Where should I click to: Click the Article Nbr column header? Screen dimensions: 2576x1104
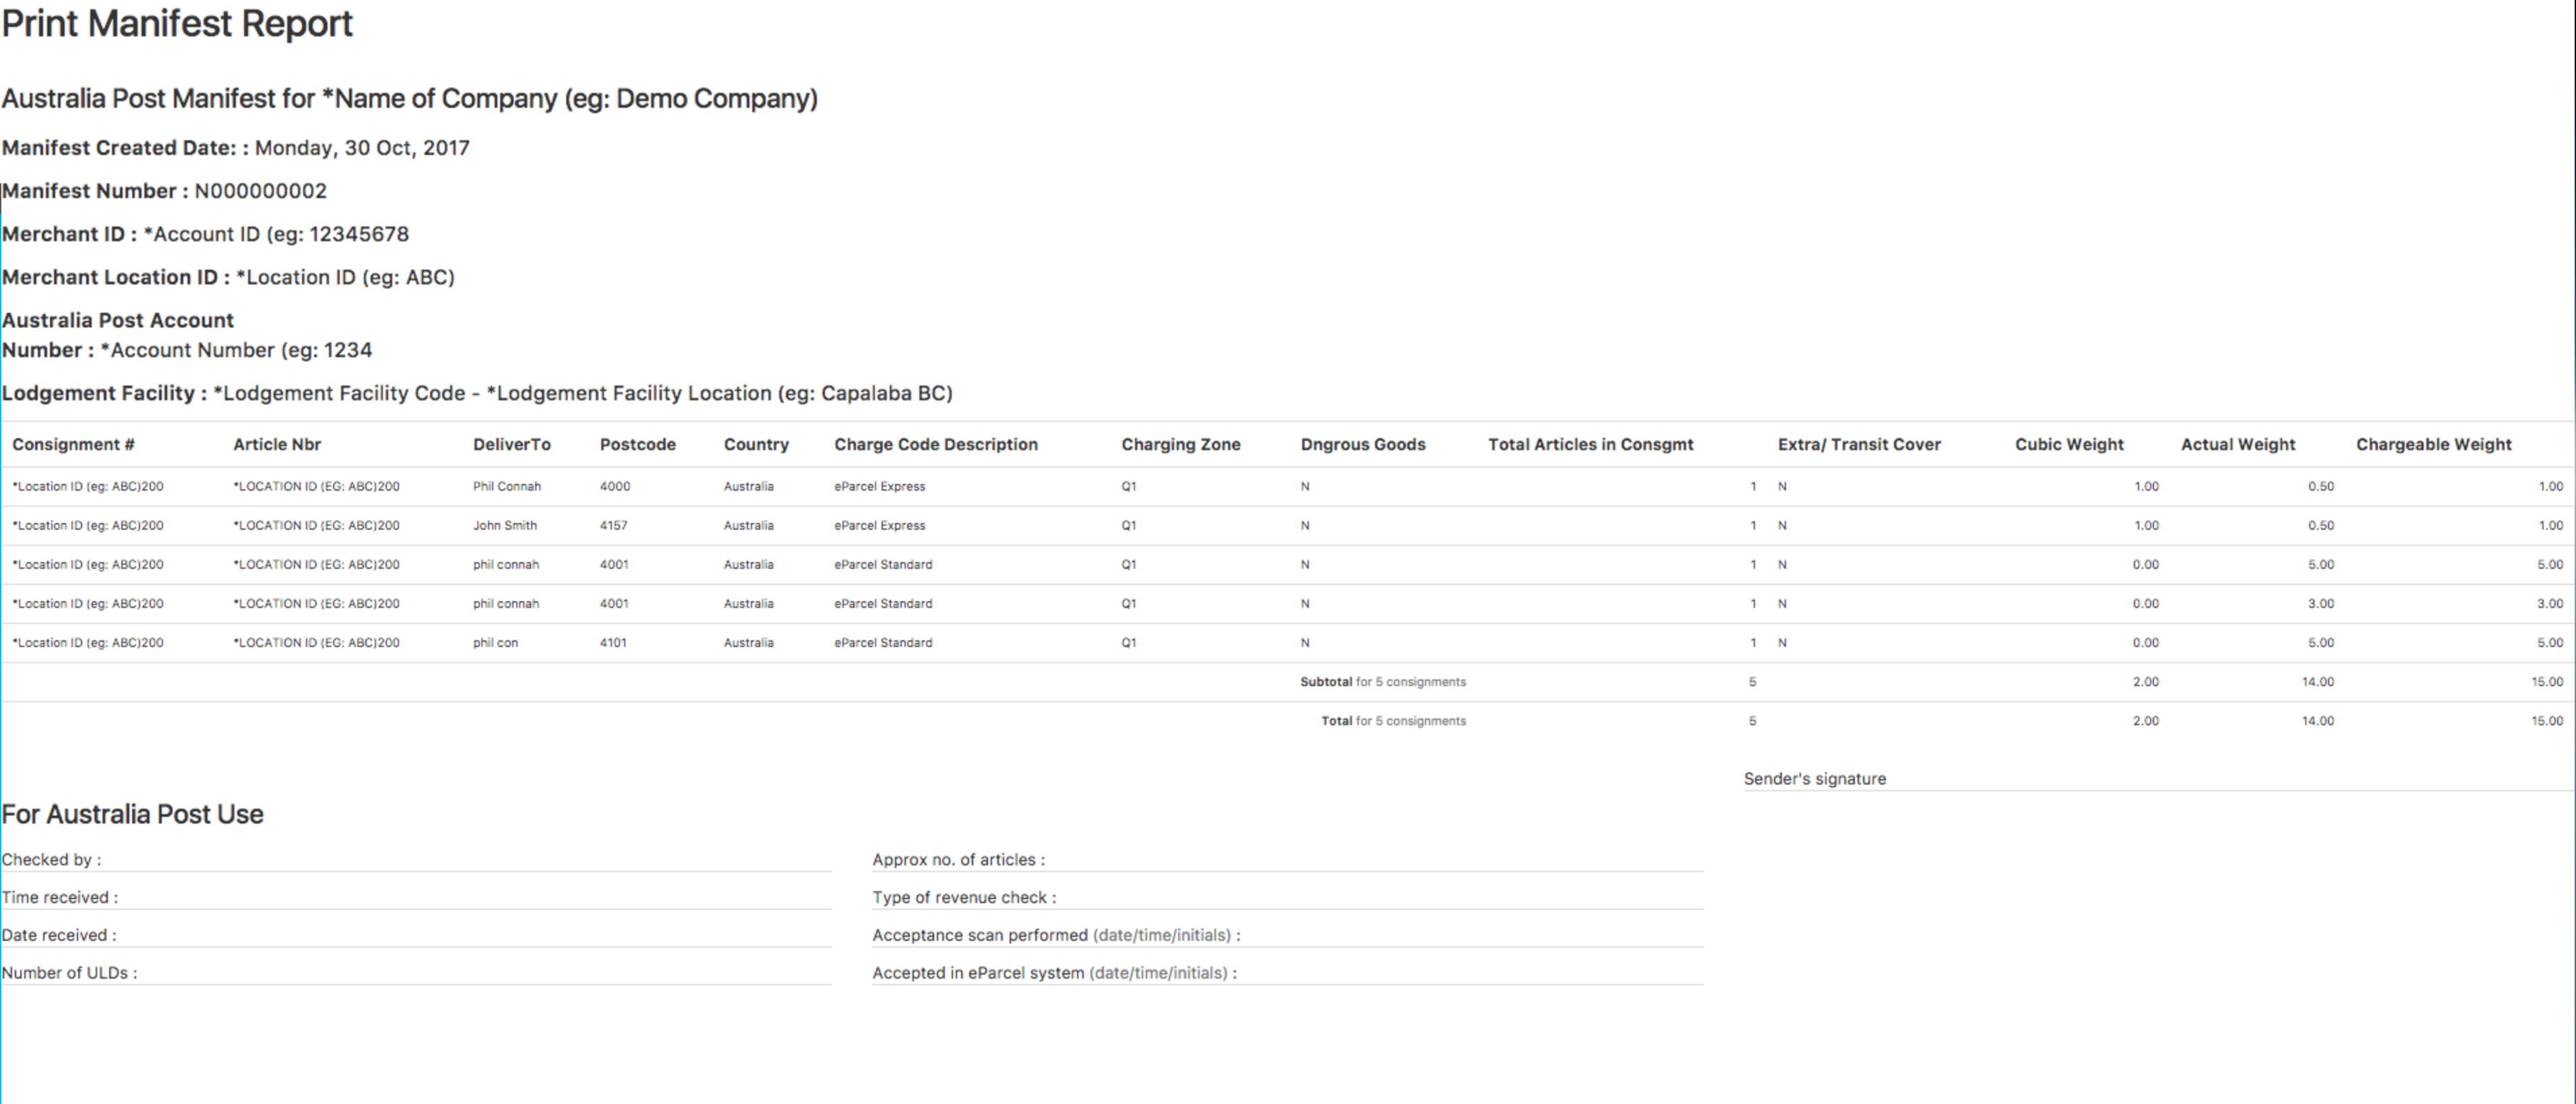click(277, 444)
